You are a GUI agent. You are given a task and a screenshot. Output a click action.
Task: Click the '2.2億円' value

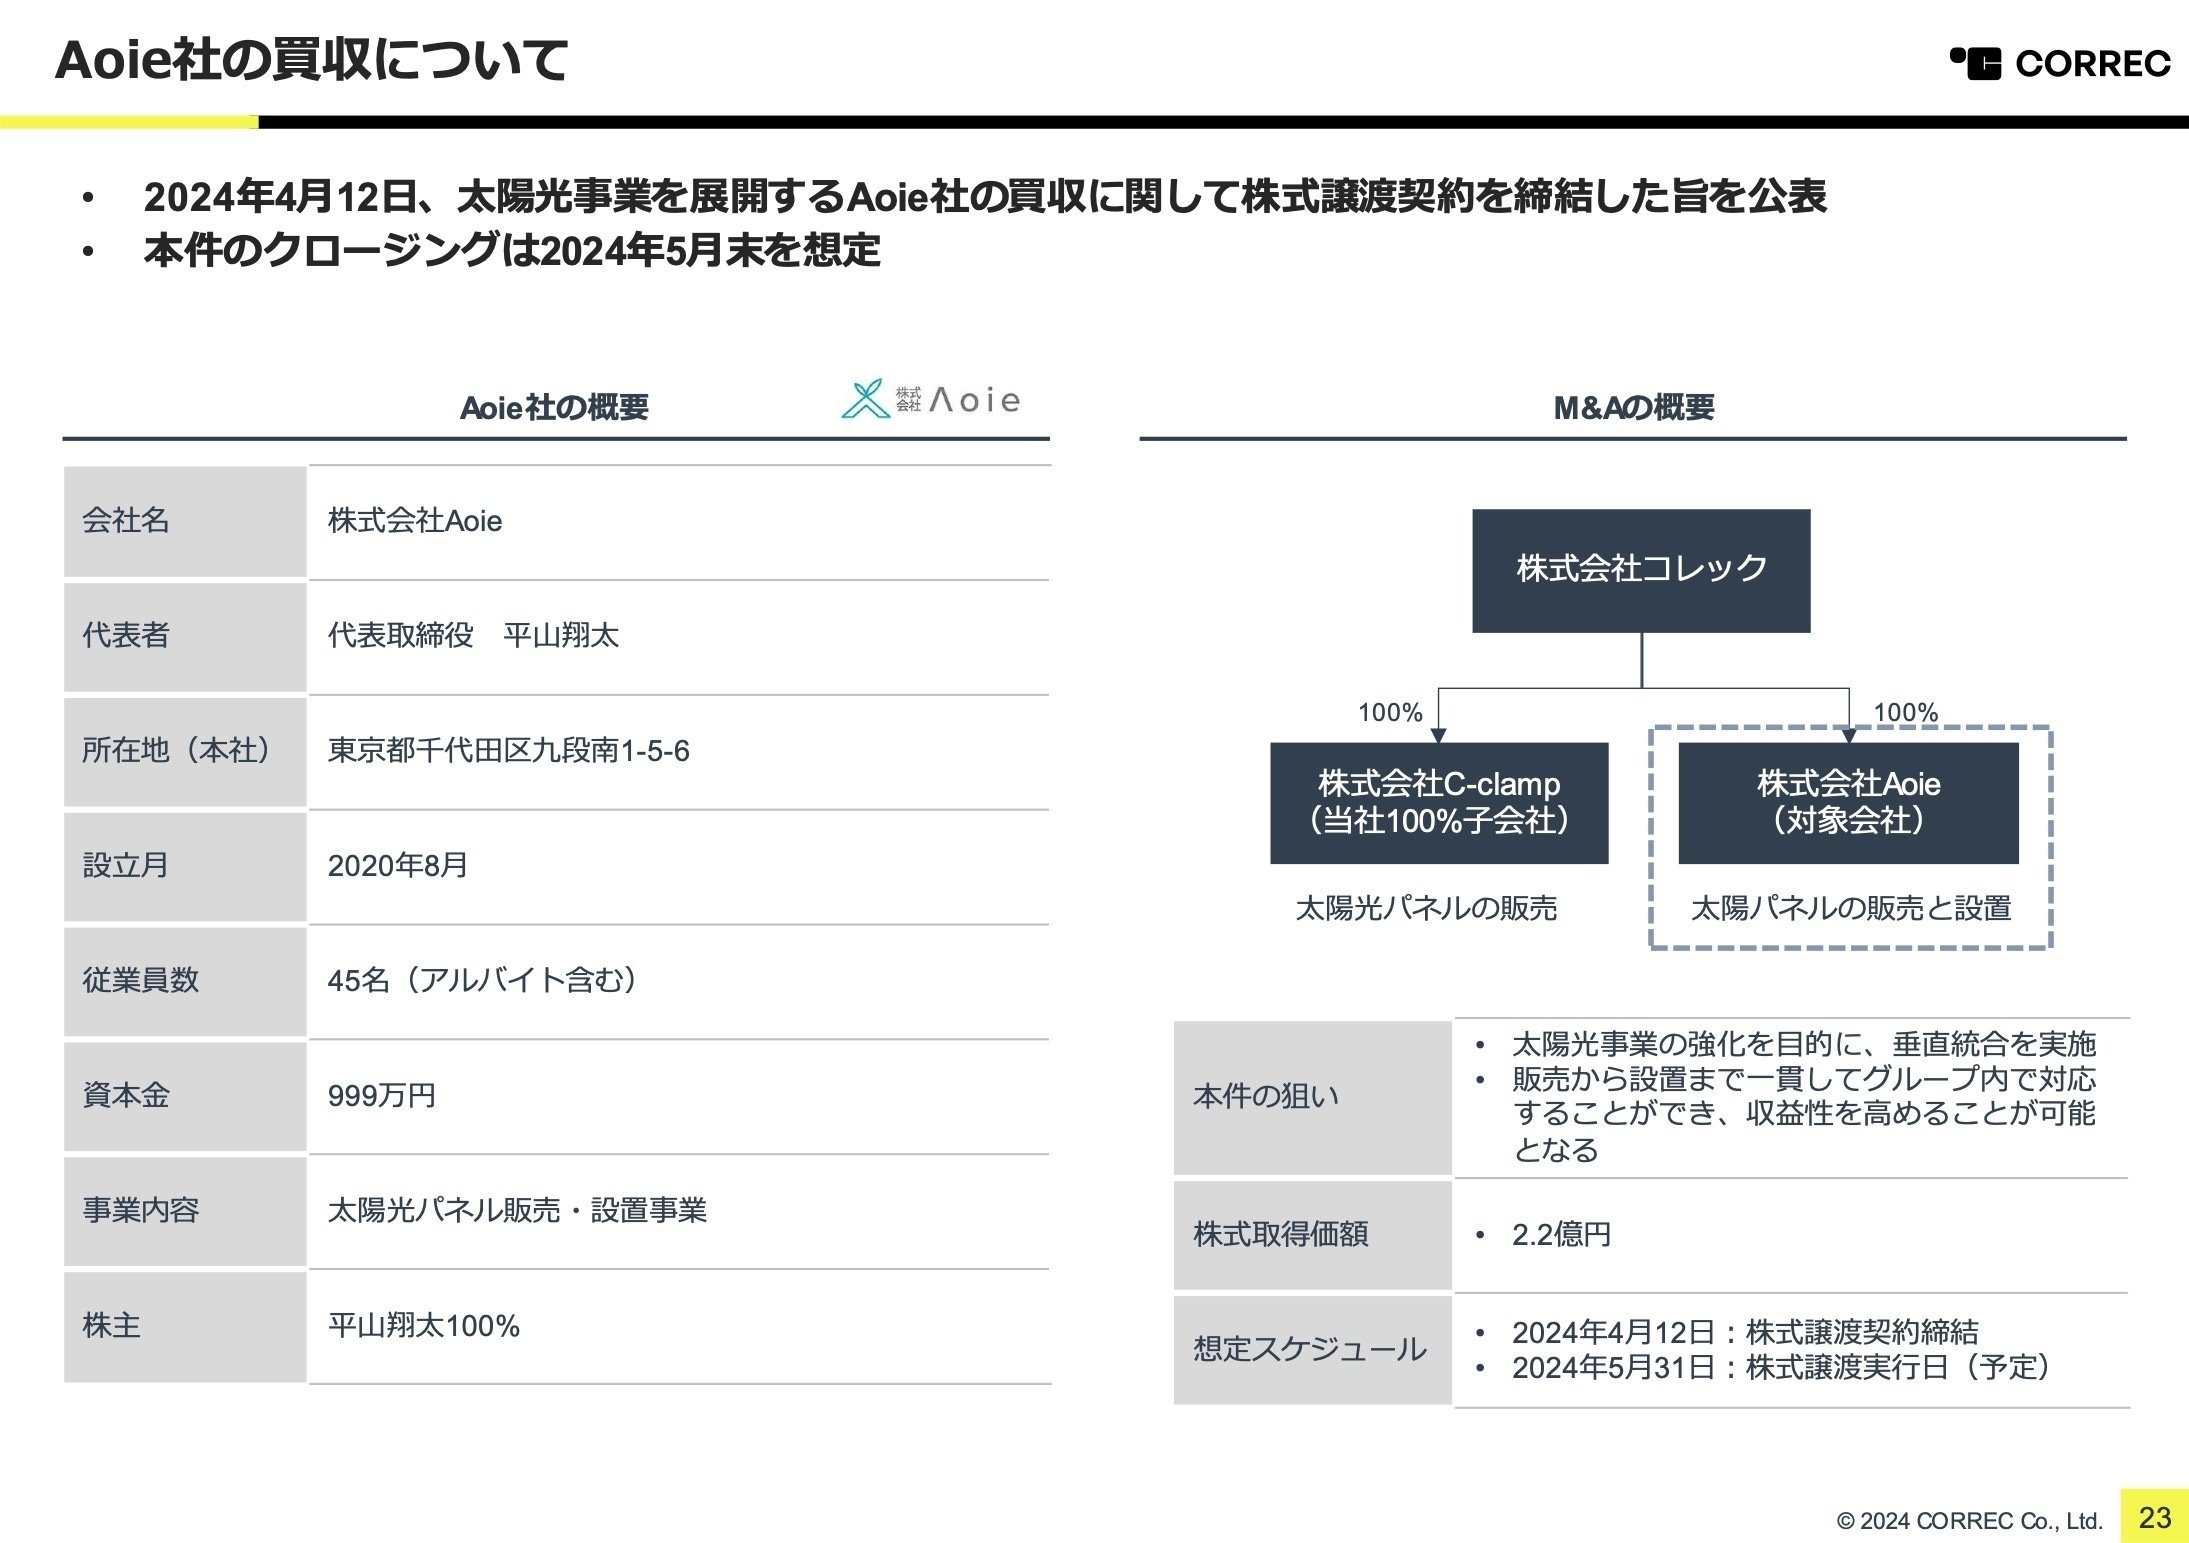tap(1561, 1235)
